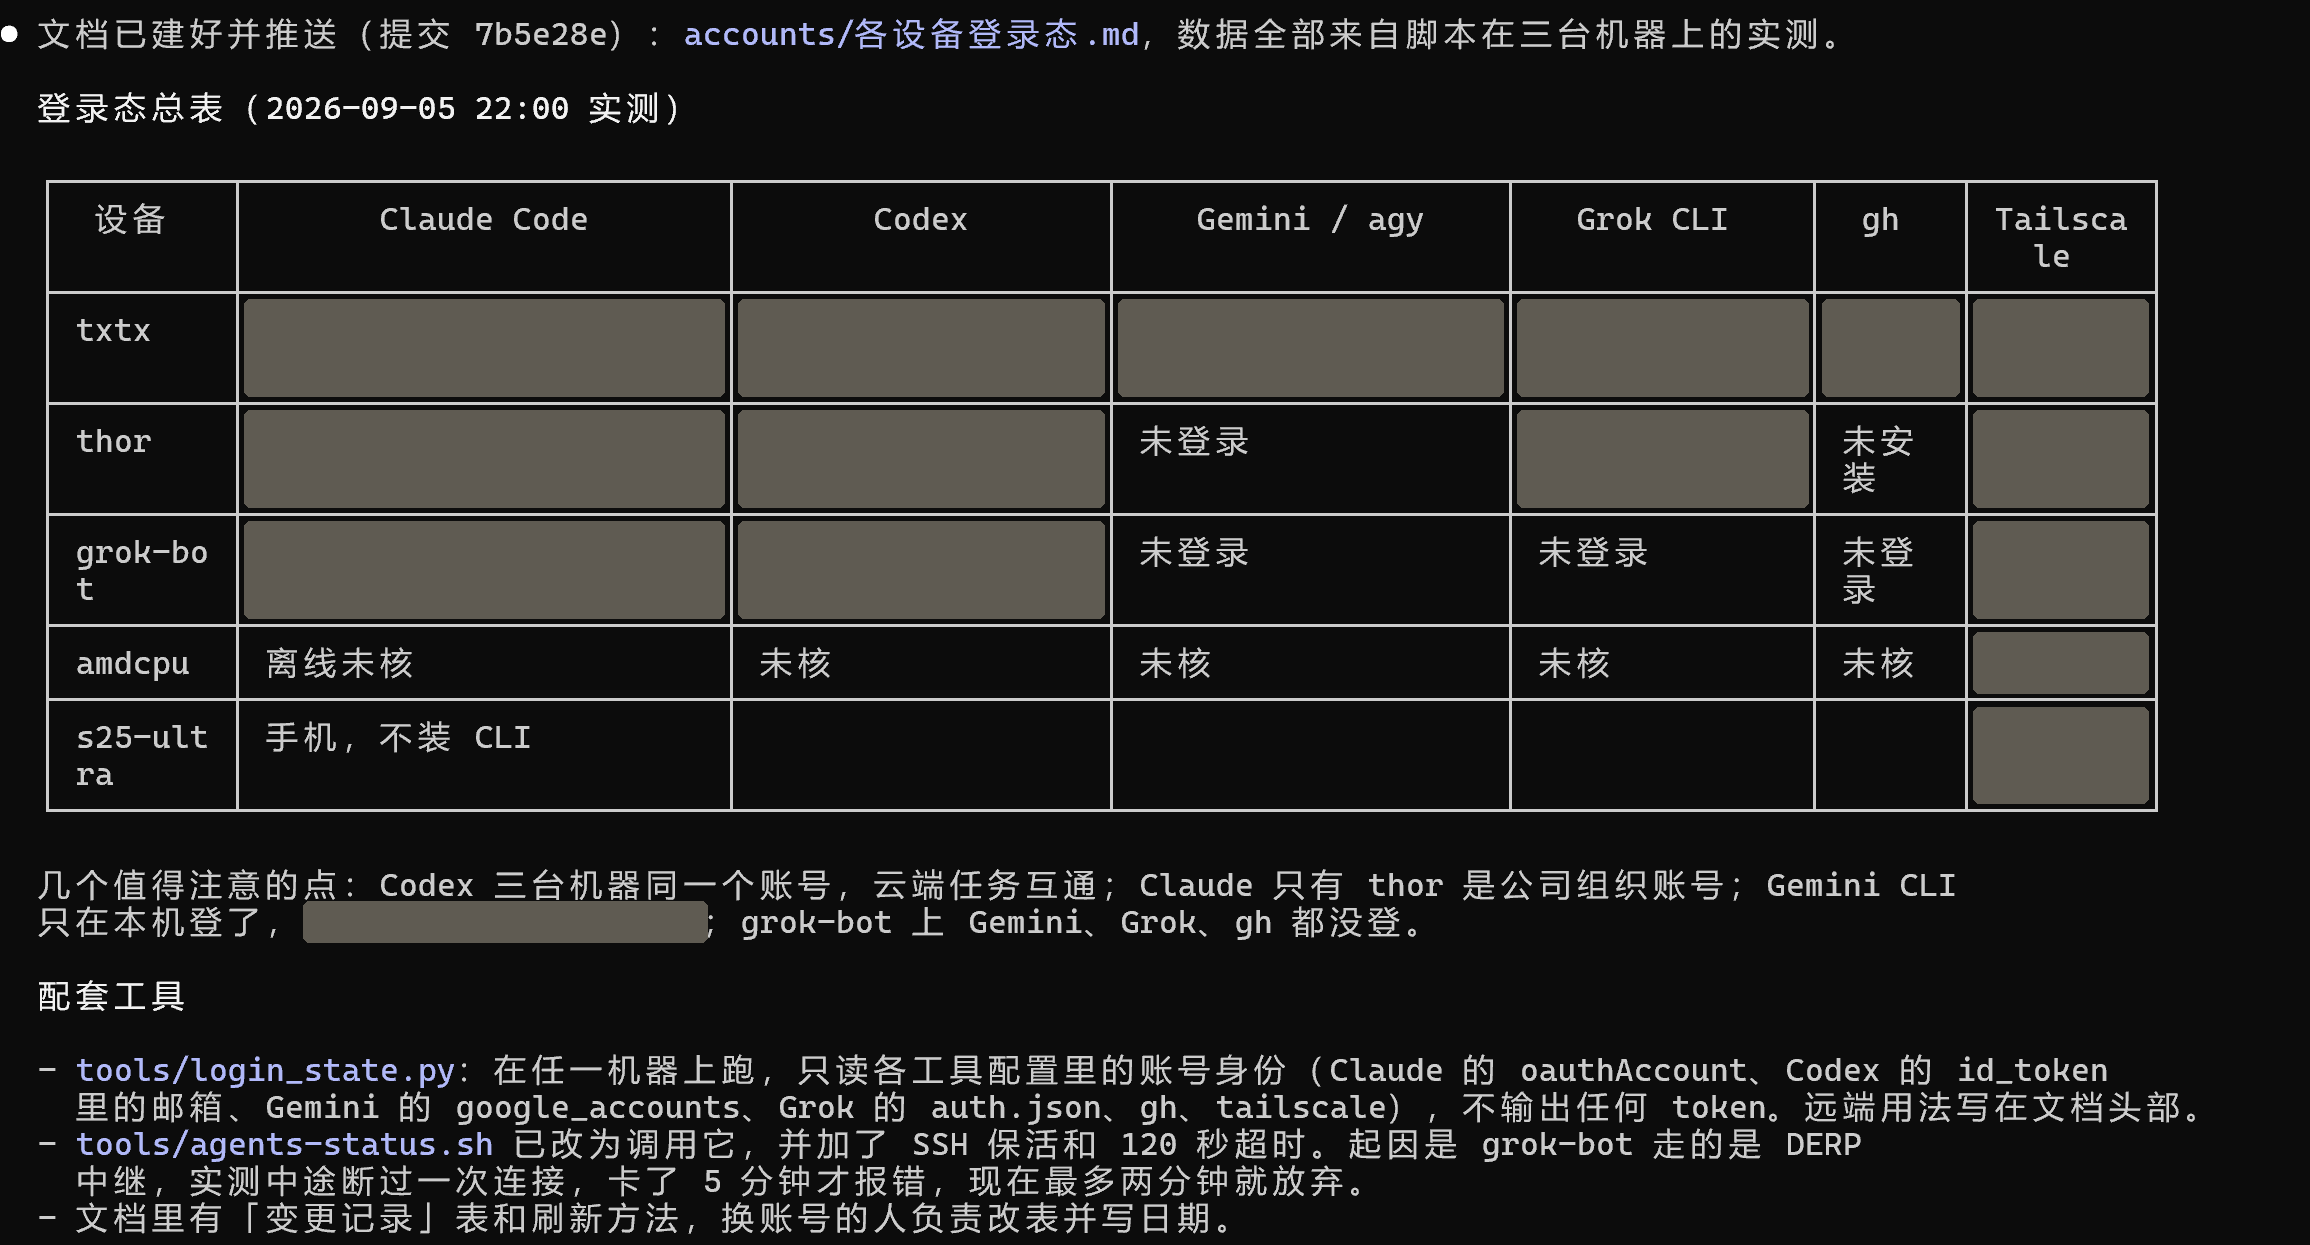The width and height of the screenshot is (2310, 1245).
Task: Click the Tailscale column header
Action: 2061,238
